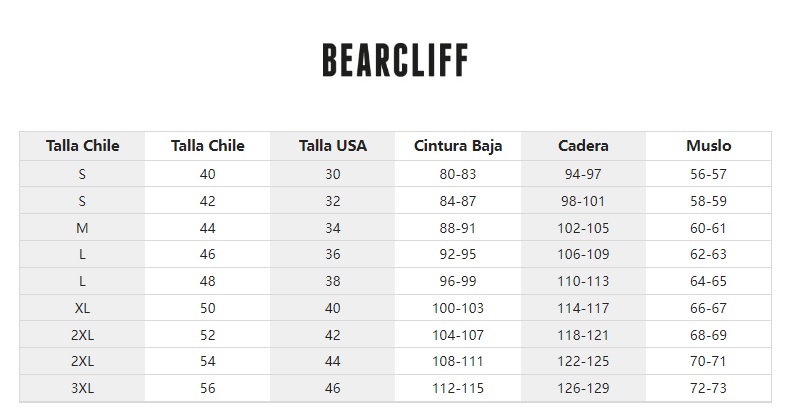Select the XL size cell
Viewport: 788px width, 414px height.
pos(82,308)
